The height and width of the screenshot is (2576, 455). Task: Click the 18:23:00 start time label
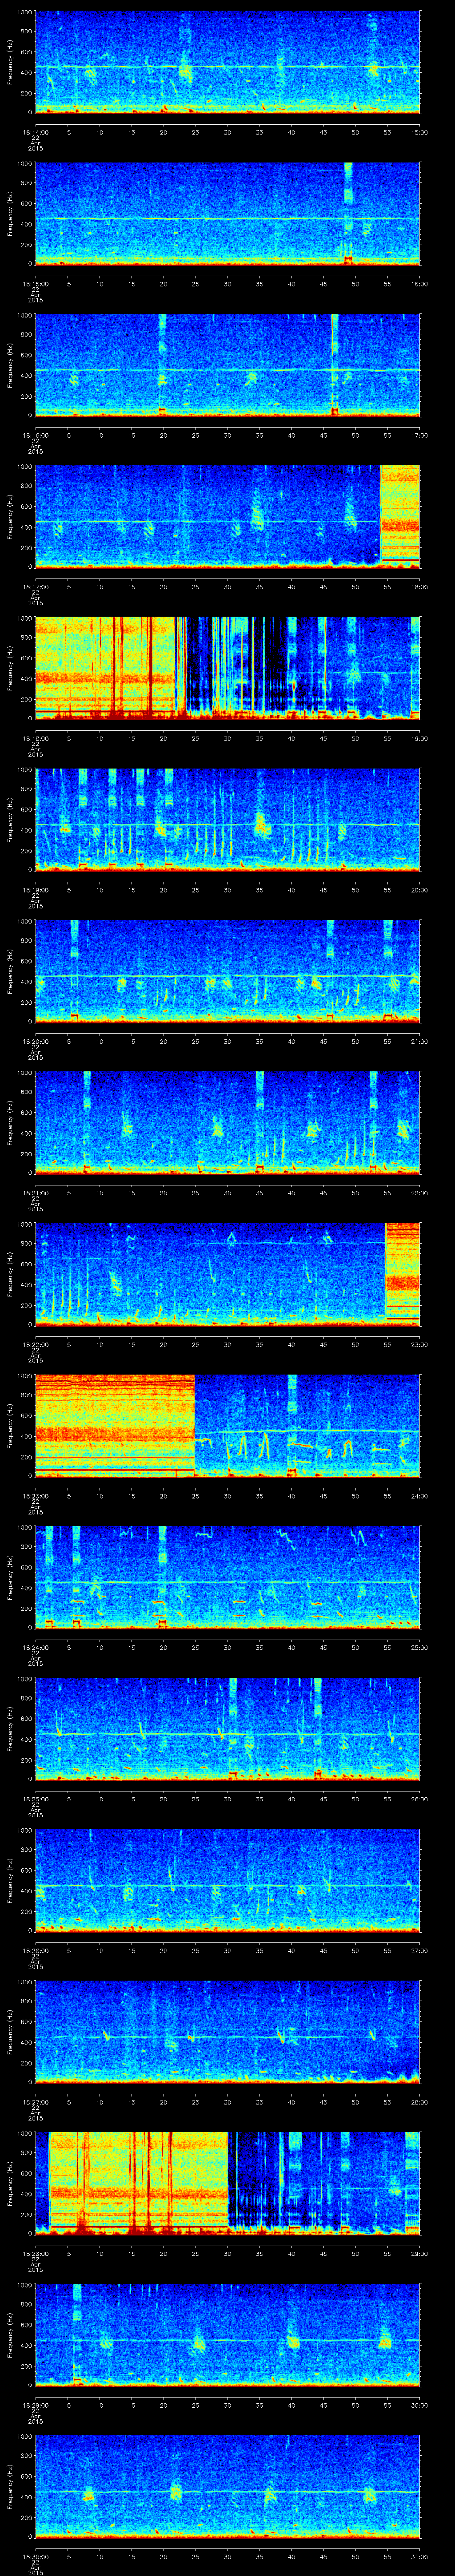pyautogui.click(x=35, y=1495)
